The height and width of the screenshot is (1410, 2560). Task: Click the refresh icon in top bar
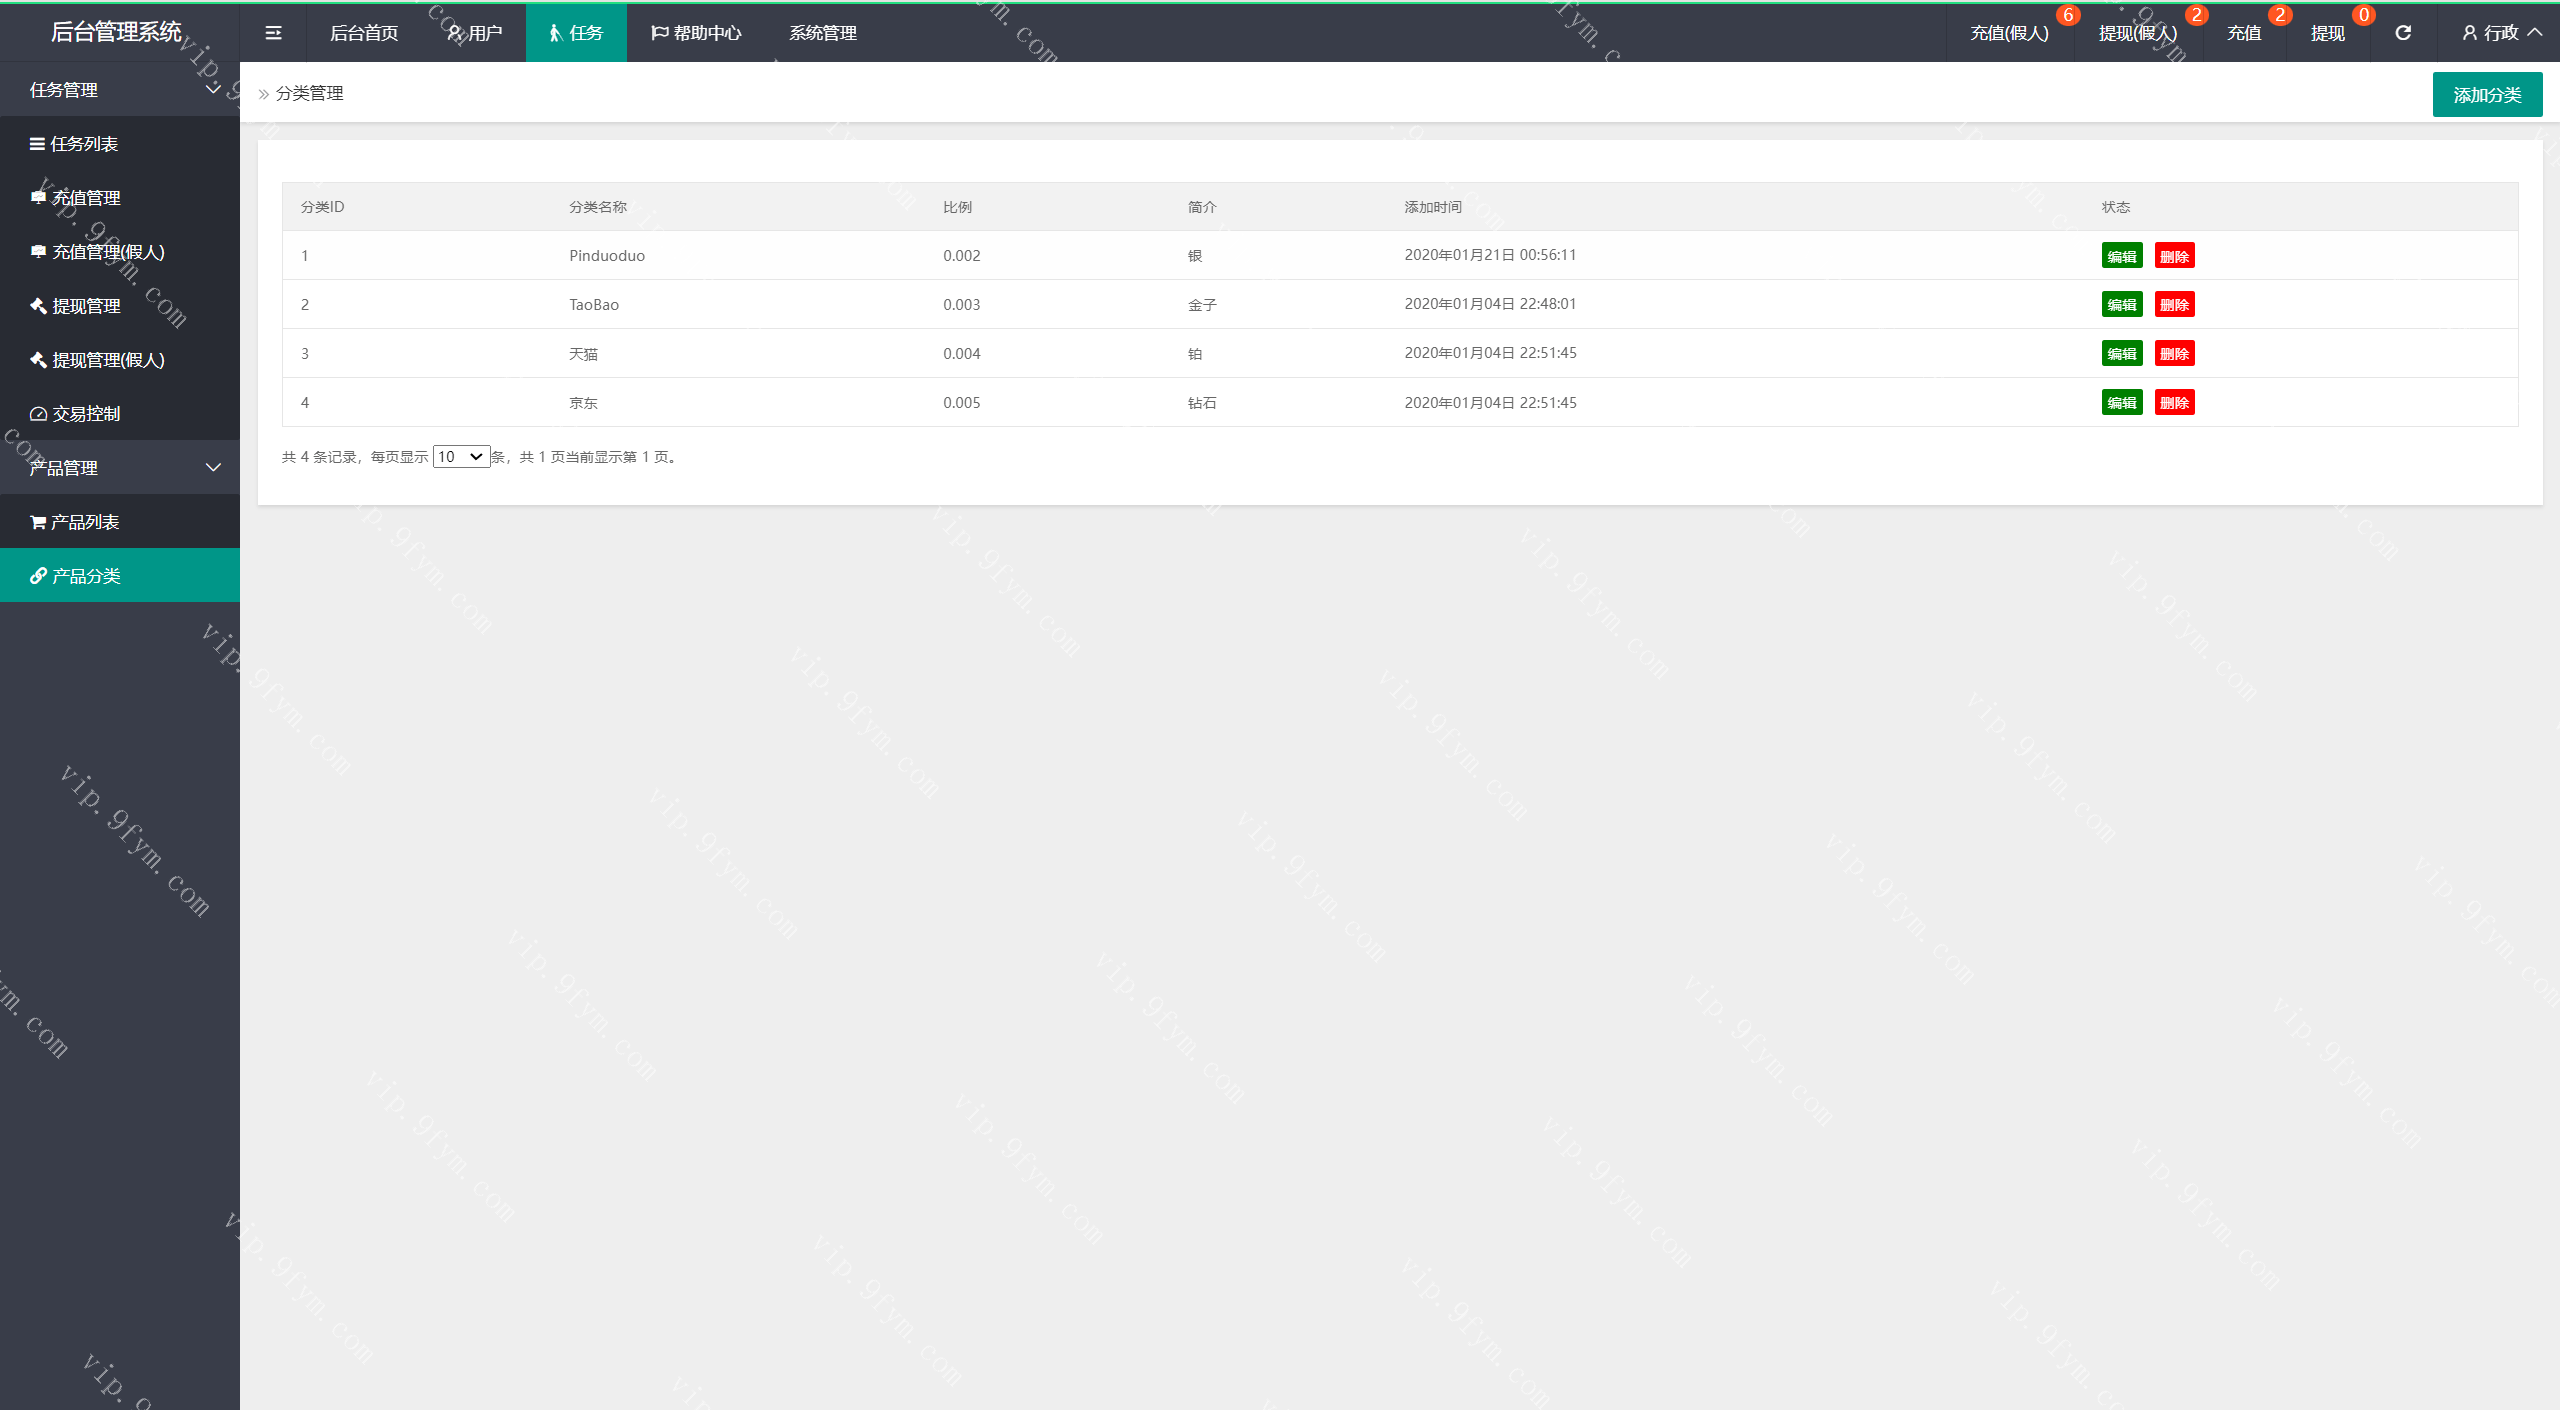(2403, 33)
